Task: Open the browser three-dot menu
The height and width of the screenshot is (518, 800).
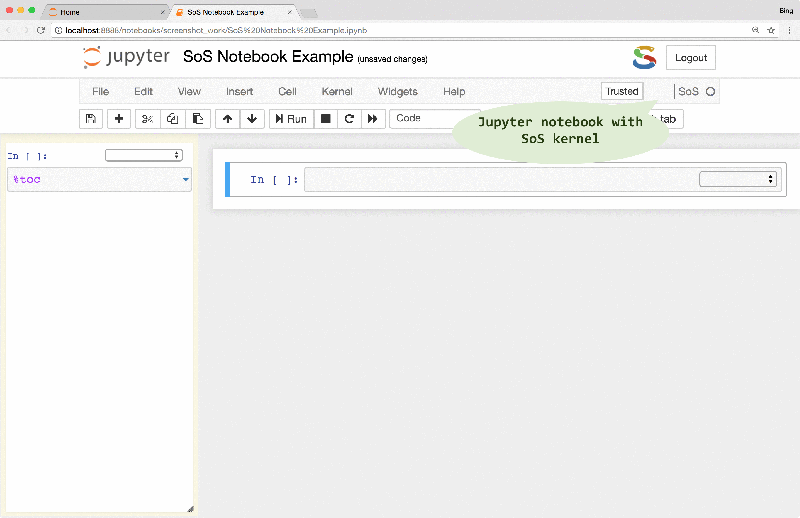Action: [789, 30]
